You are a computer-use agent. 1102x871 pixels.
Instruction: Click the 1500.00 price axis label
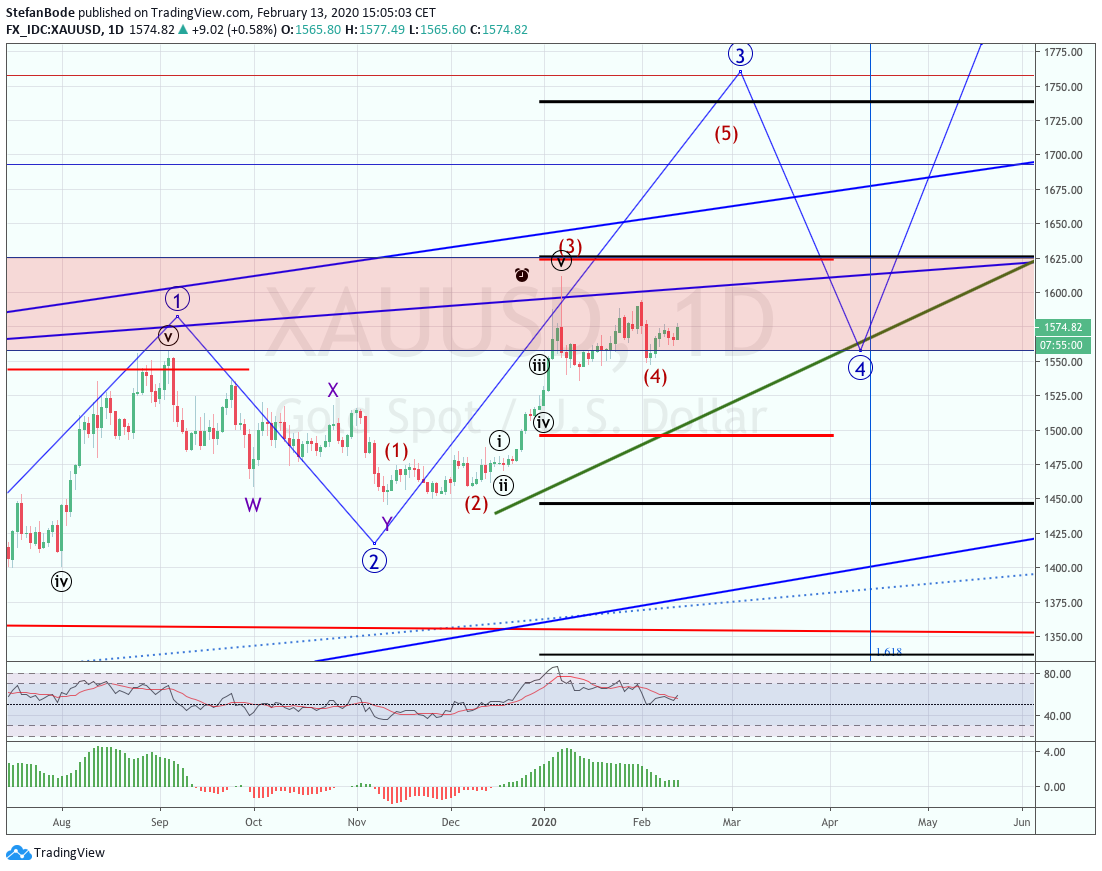click(x=1063, y=431)
